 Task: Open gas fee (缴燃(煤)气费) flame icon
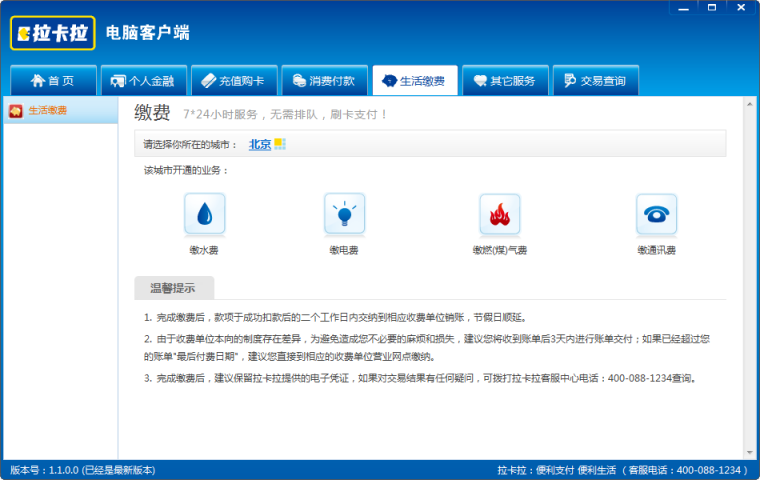click(x=499, y=214)
